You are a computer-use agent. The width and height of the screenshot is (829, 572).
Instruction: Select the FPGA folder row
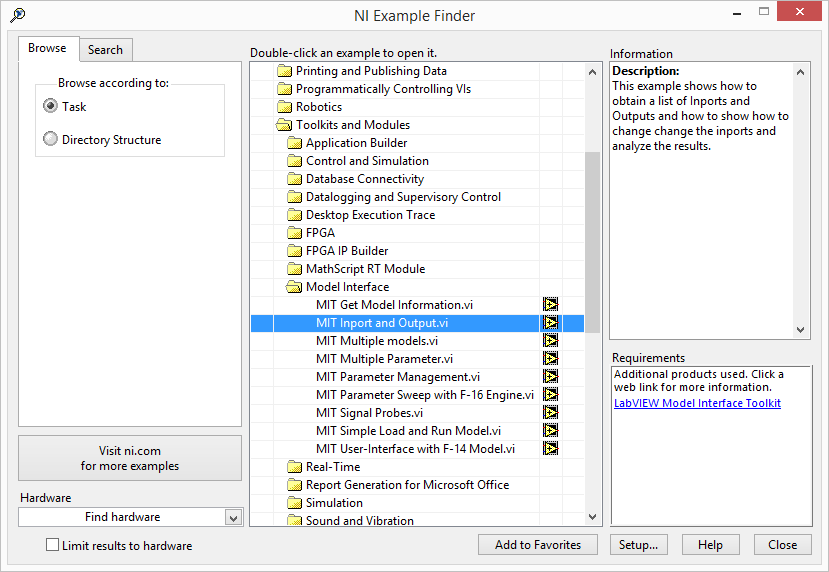[417, 233]
